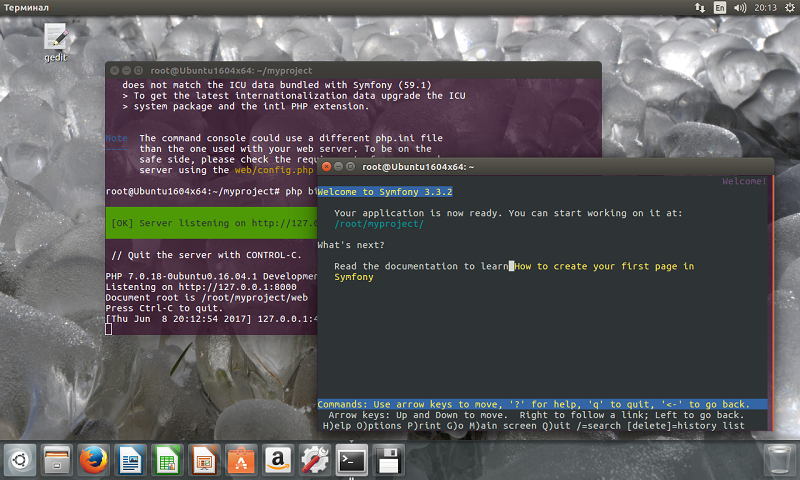Maximize the front terminal window
800x480 pixels.
pyautogui.click(x=350, y=167)
